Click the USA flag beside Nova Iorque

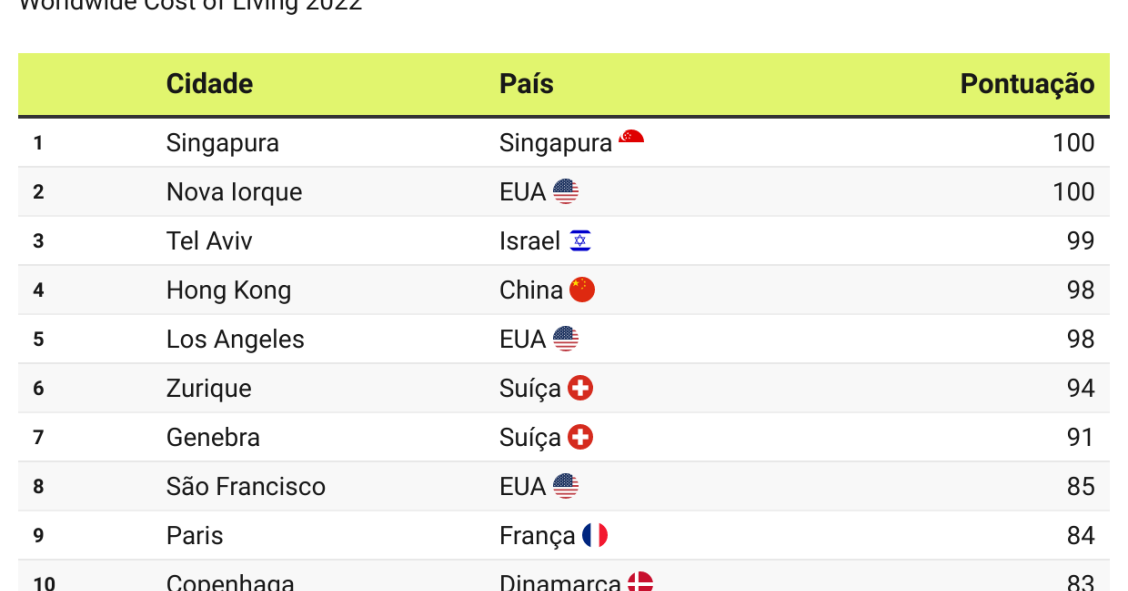tap(565, 191)
